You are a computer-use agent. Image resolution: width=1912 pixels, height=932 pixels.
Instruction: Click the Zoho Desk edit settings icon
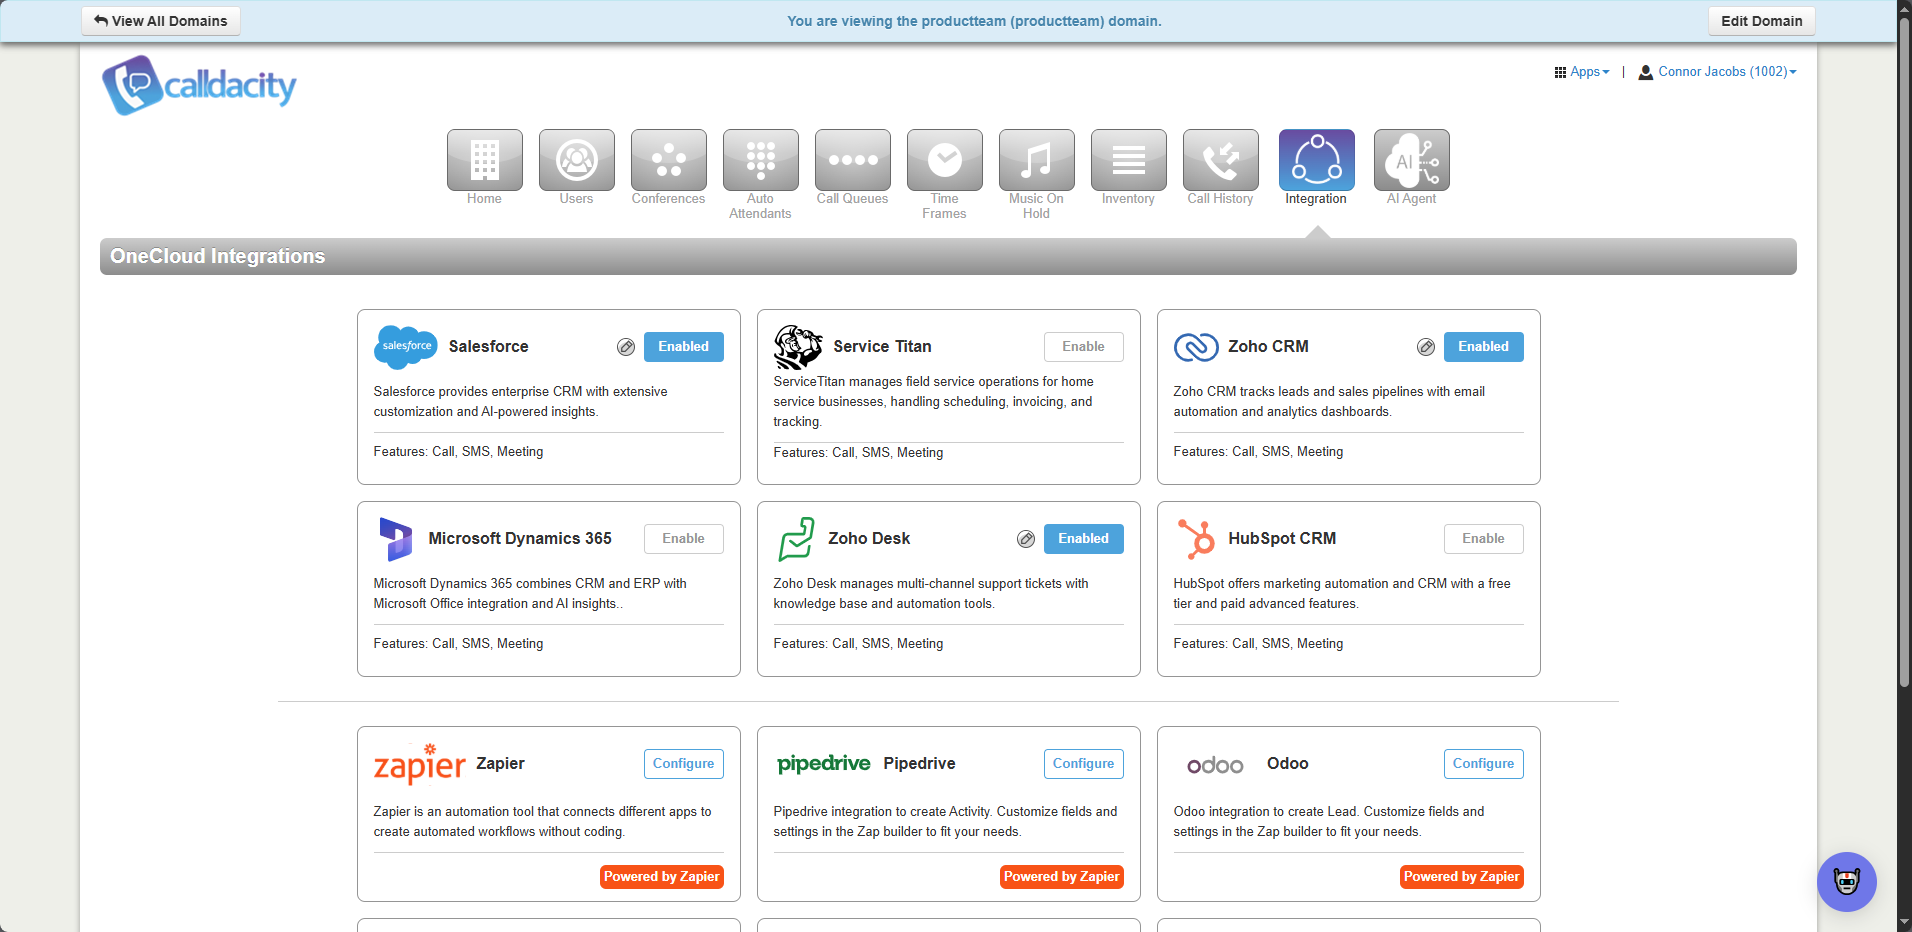pos(1026,539)
